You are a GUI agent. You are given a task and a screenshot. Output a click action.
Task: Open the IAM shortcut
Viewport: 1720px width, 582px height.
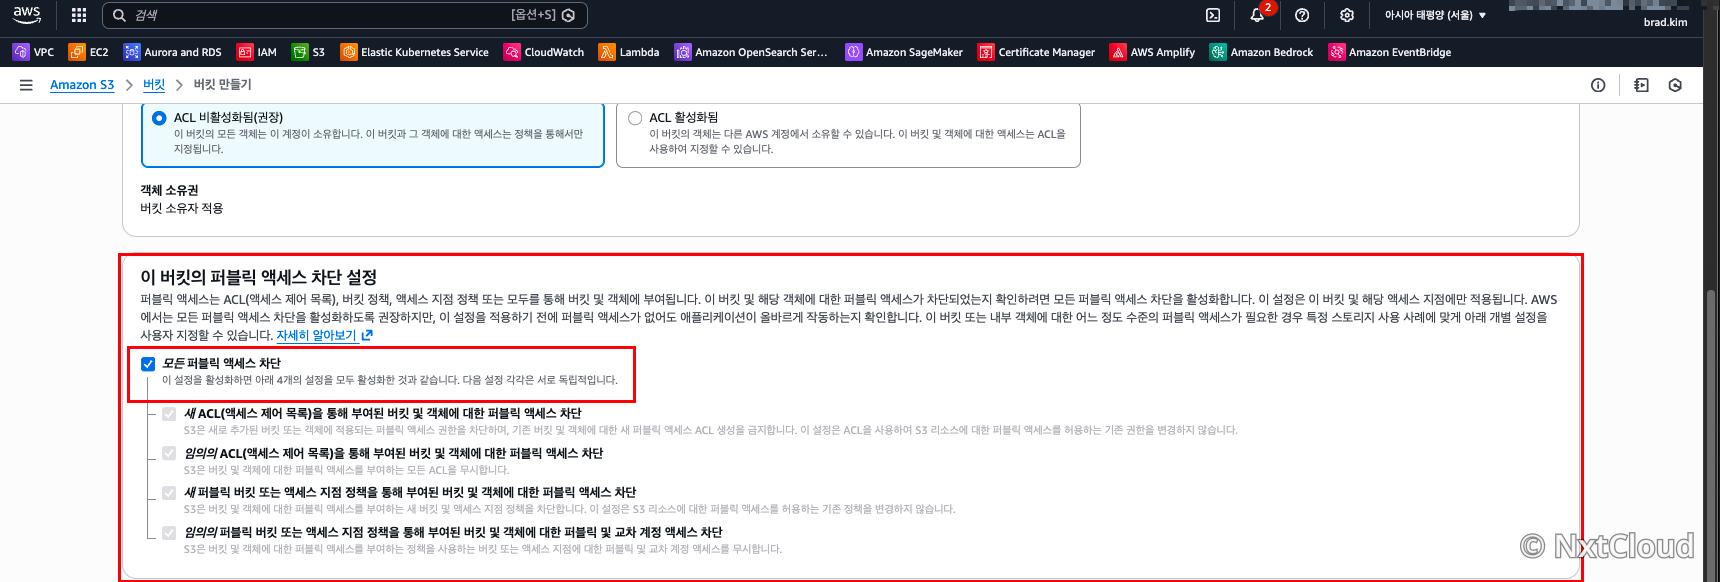tap(257, 52)
